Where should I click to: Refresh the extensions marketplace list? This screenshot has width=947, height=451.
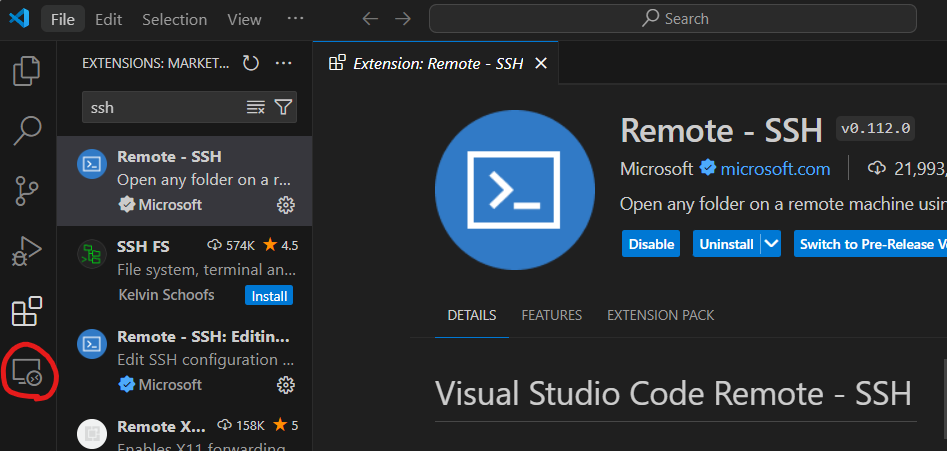click(x=251, y=63)
